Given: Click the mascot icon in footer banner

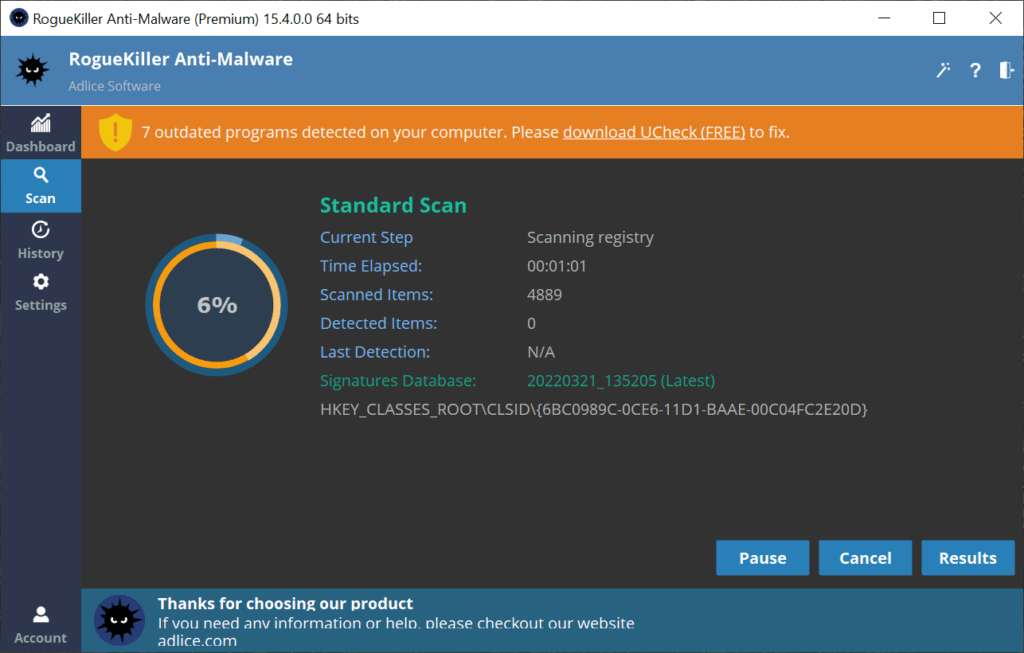Looking at the screenshot, I should [x=119, y=620].
